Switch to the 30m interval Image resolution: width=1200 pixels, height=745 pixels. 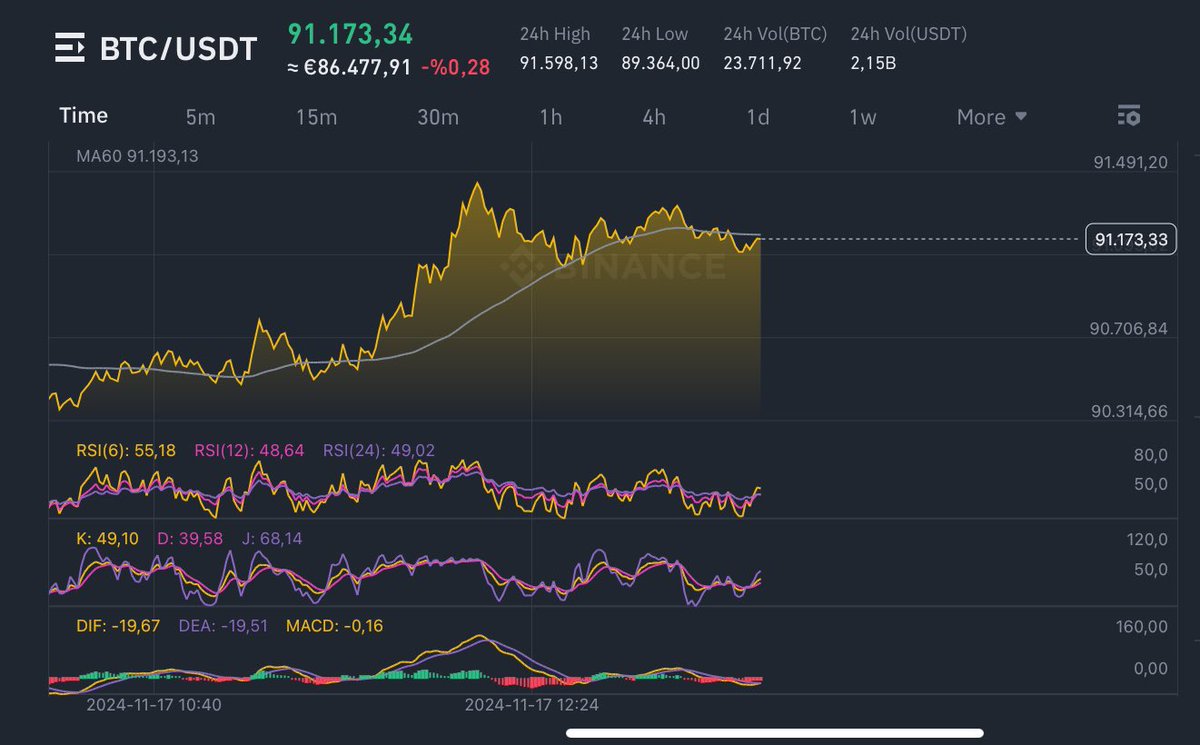[438, 117]
